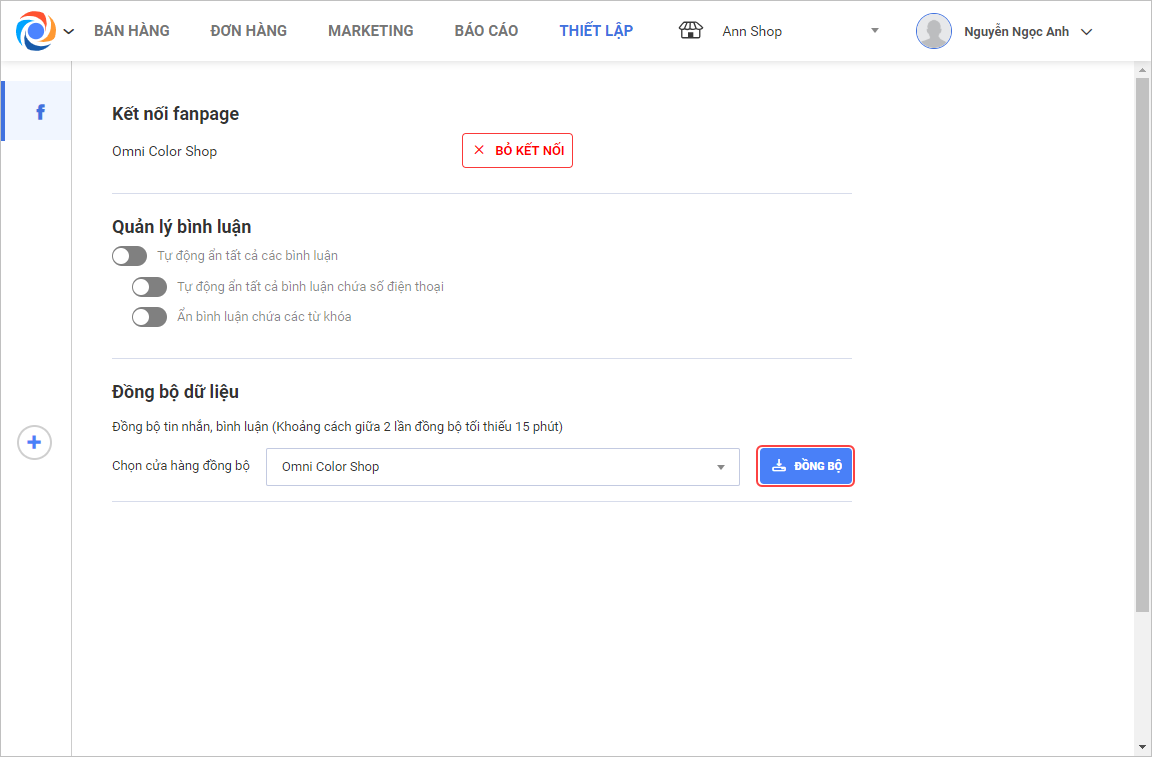This screenshot has height=757, width=1152.
Task: Open the MARKETING menu
Action: pyautogui.click(x=371, y=31)
